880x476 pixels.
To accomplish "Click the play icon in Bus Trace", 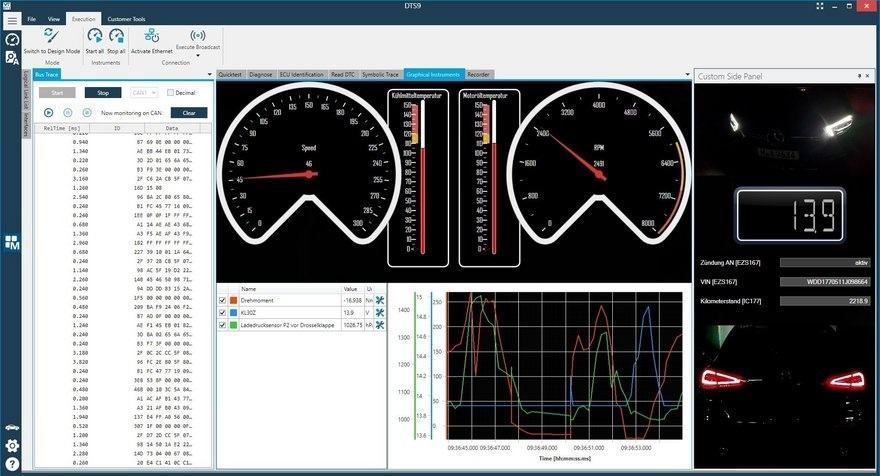I will point(48,113).
